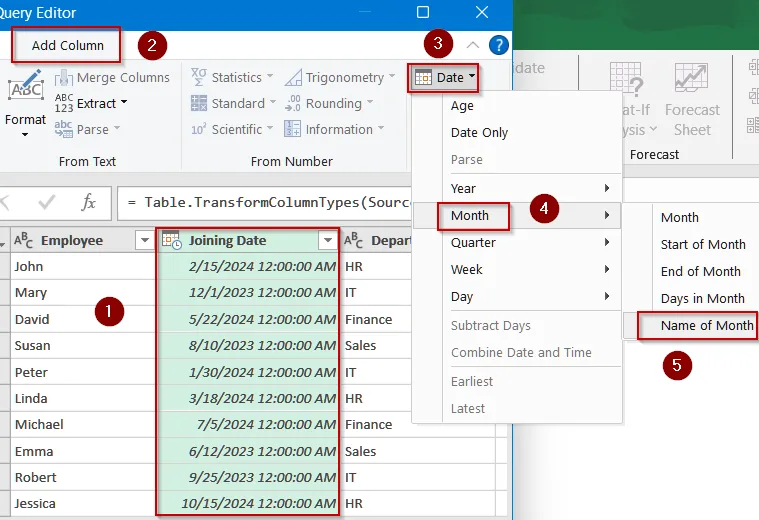Choose Start of Month option
759x520 pixels.
click(703, 245)
